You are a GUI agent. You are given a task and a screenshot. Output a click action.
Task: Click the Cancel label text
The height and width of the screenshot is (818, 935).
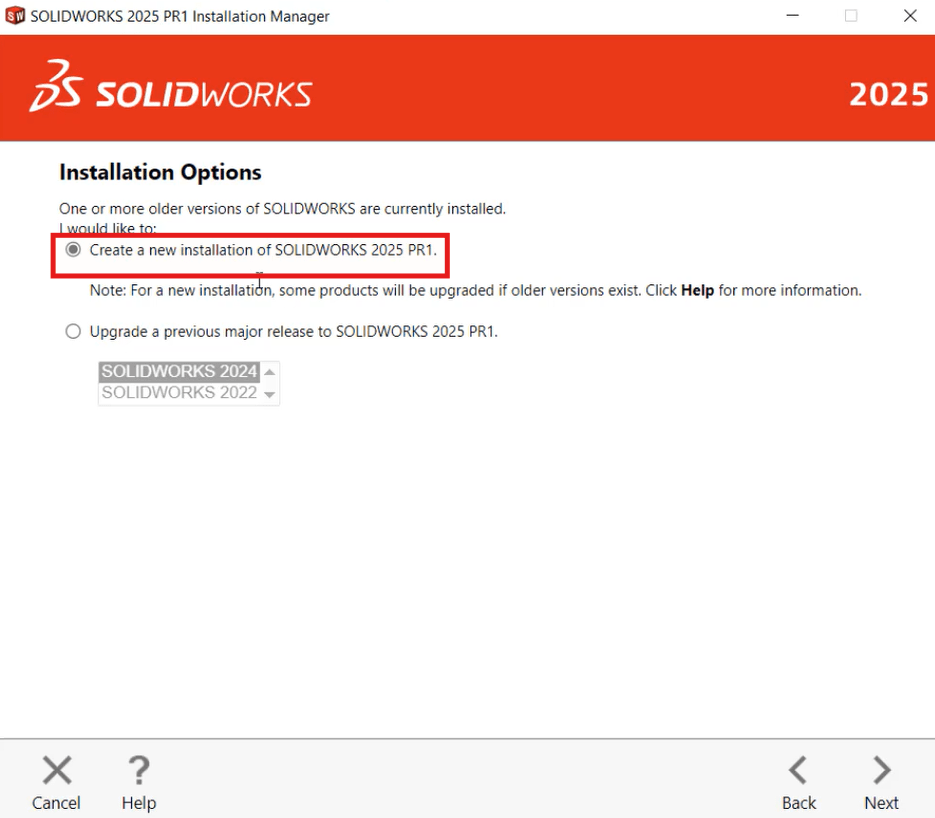(56, 802)
